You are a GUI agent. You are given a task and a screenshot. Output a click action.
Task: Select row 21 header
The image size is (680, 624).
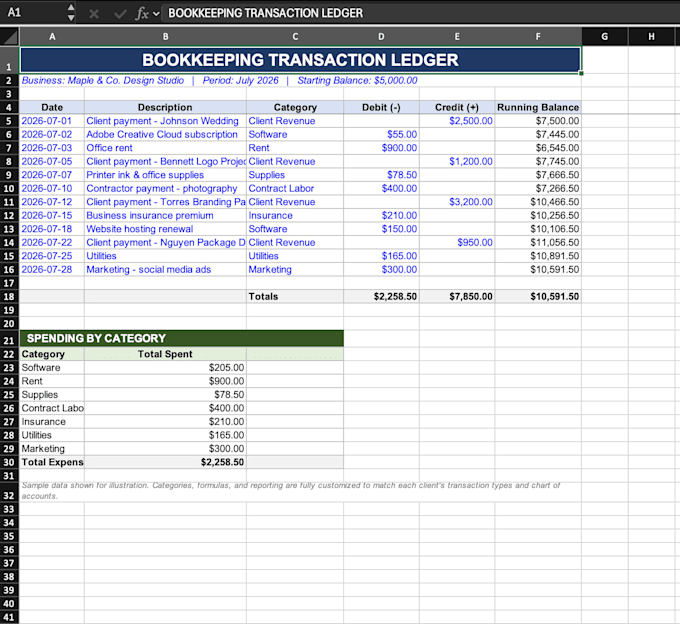coord(9,339)
